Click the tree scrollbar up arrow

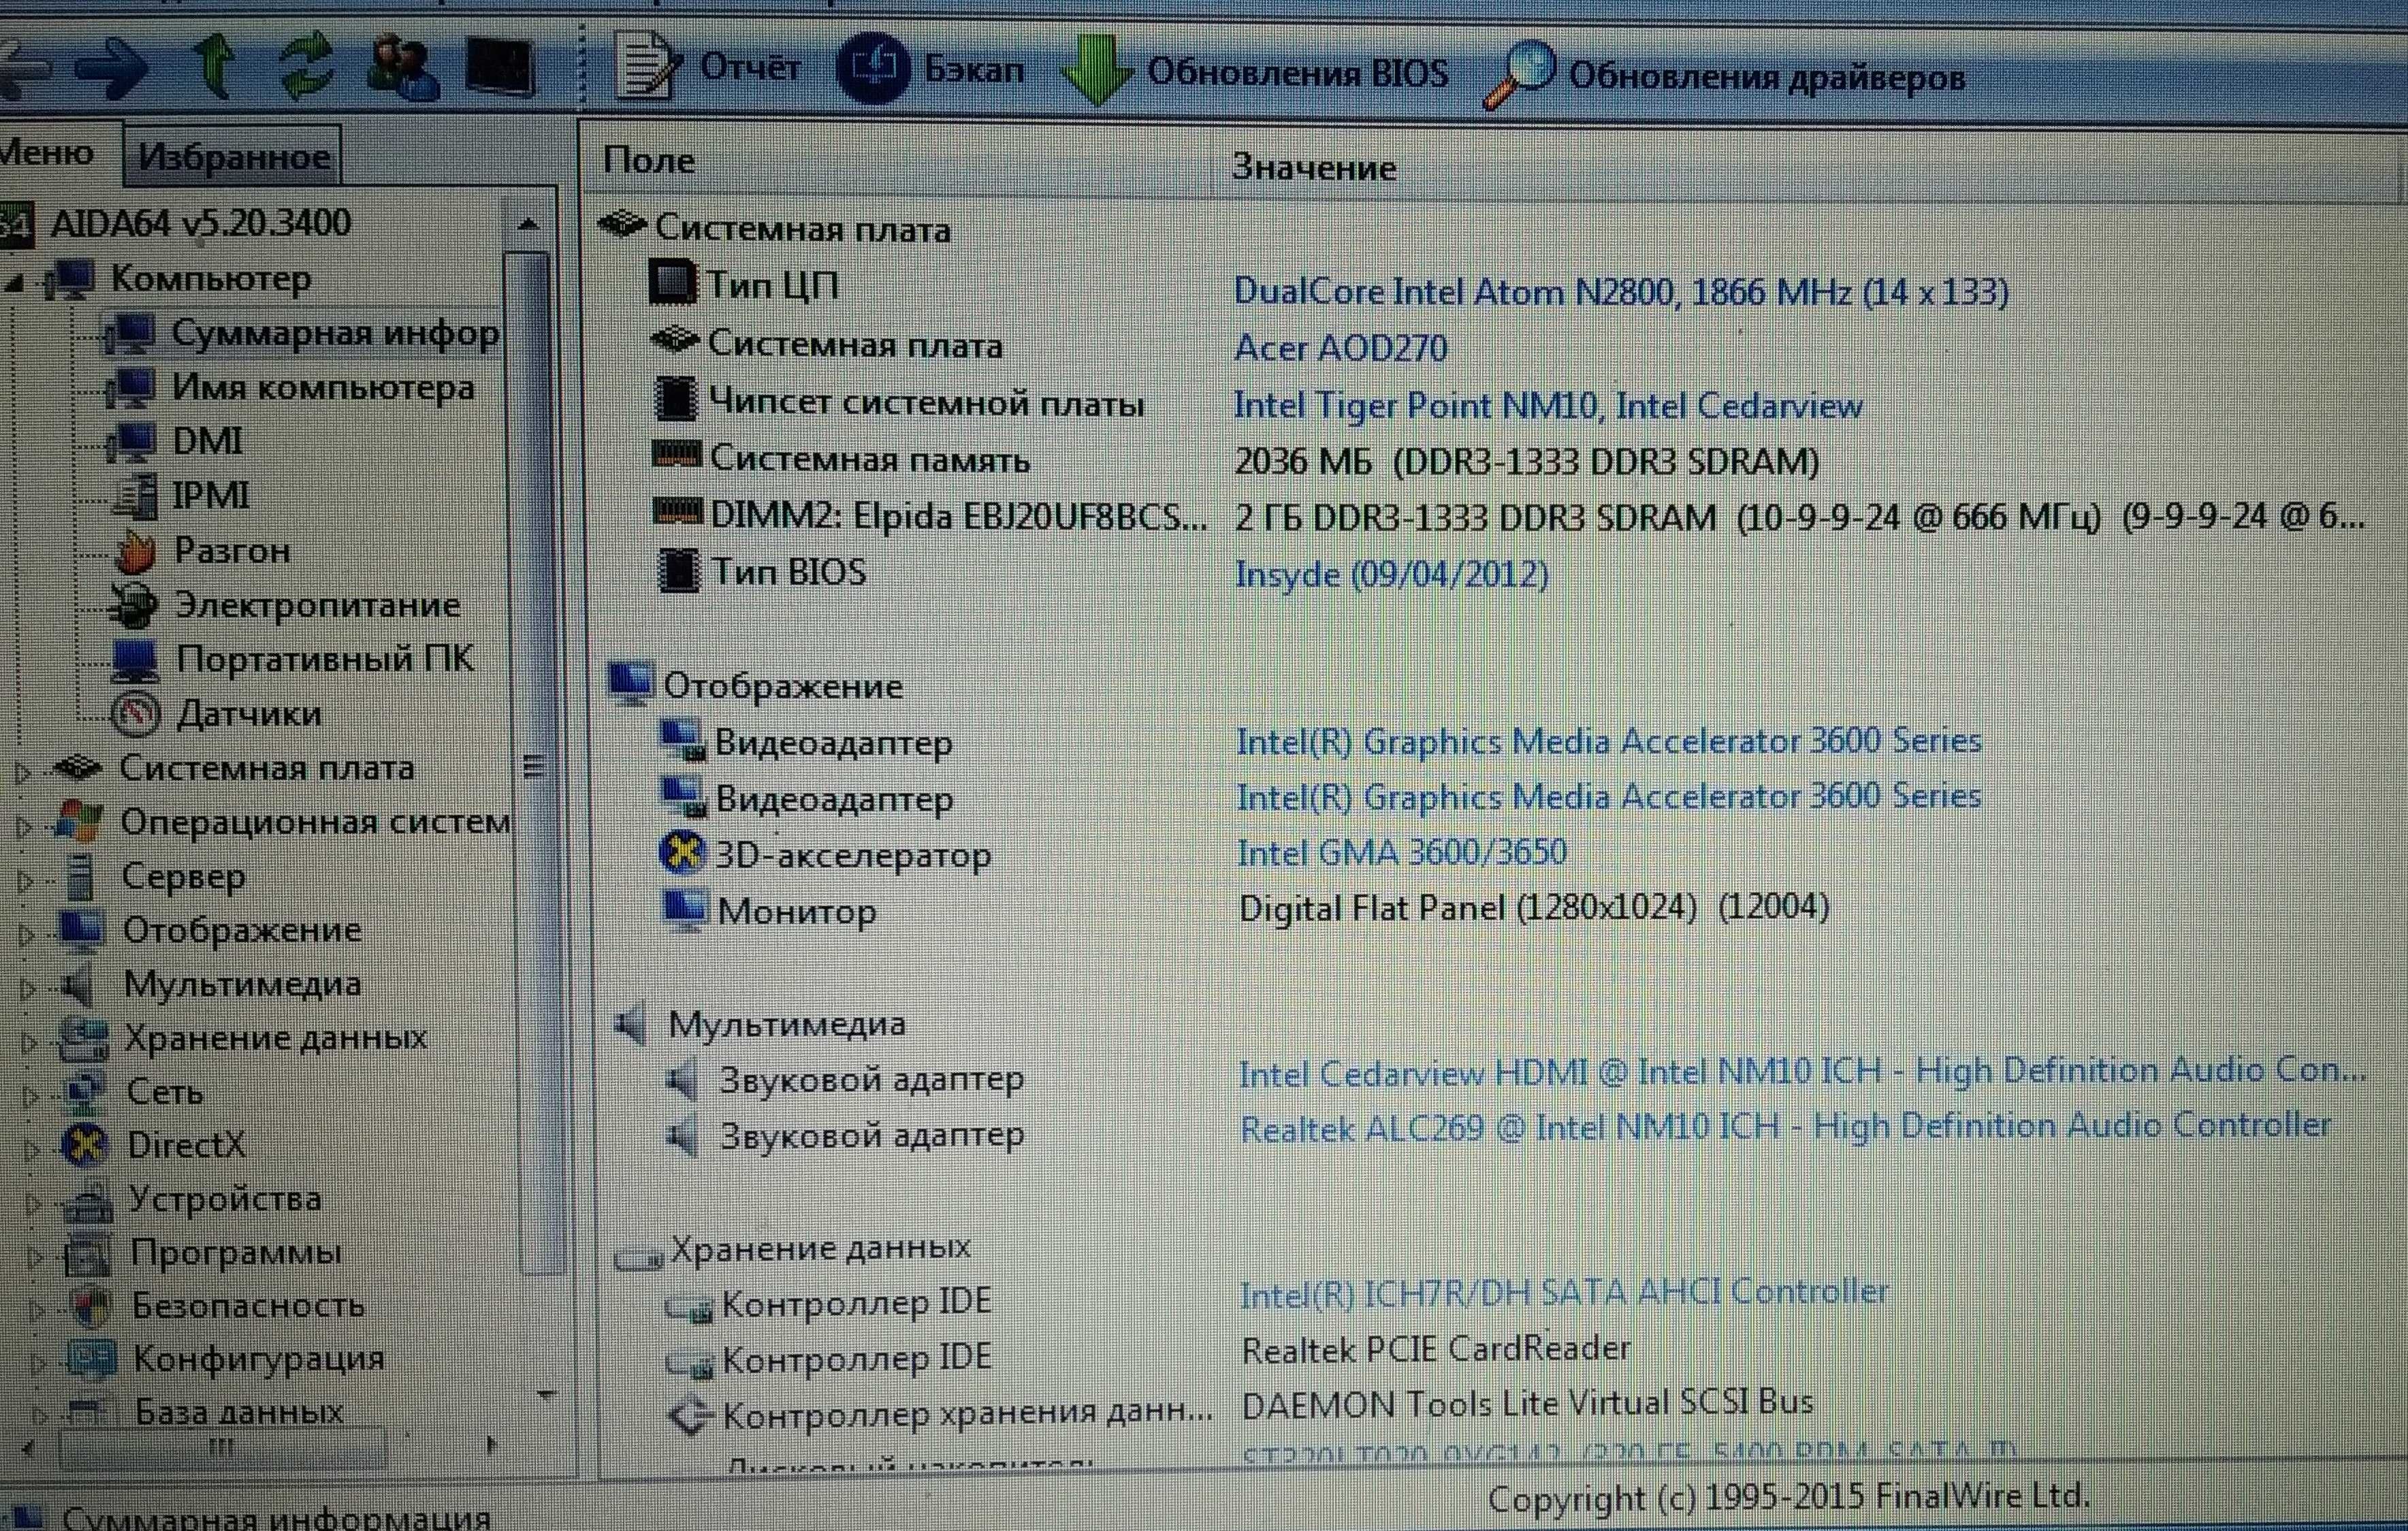pyautogui.click(x=529, y=224)
